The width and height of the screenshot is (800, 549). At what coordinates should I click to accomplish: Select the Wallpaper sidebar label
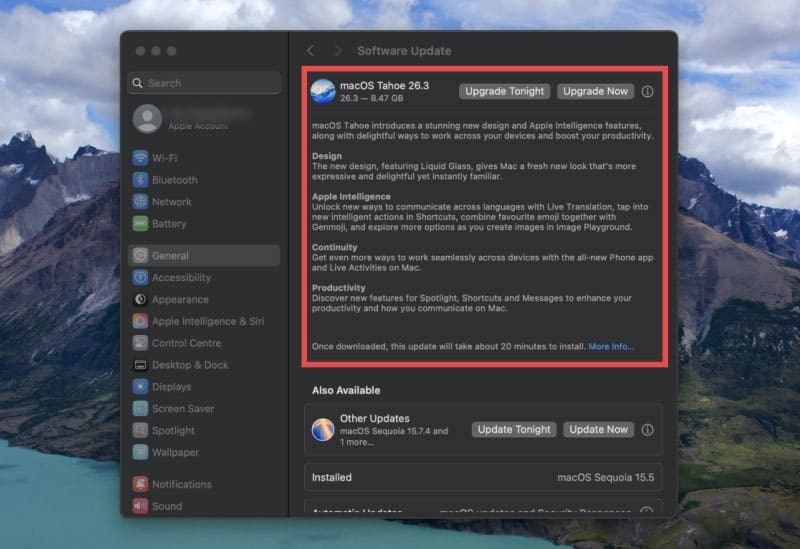(176, 453)
